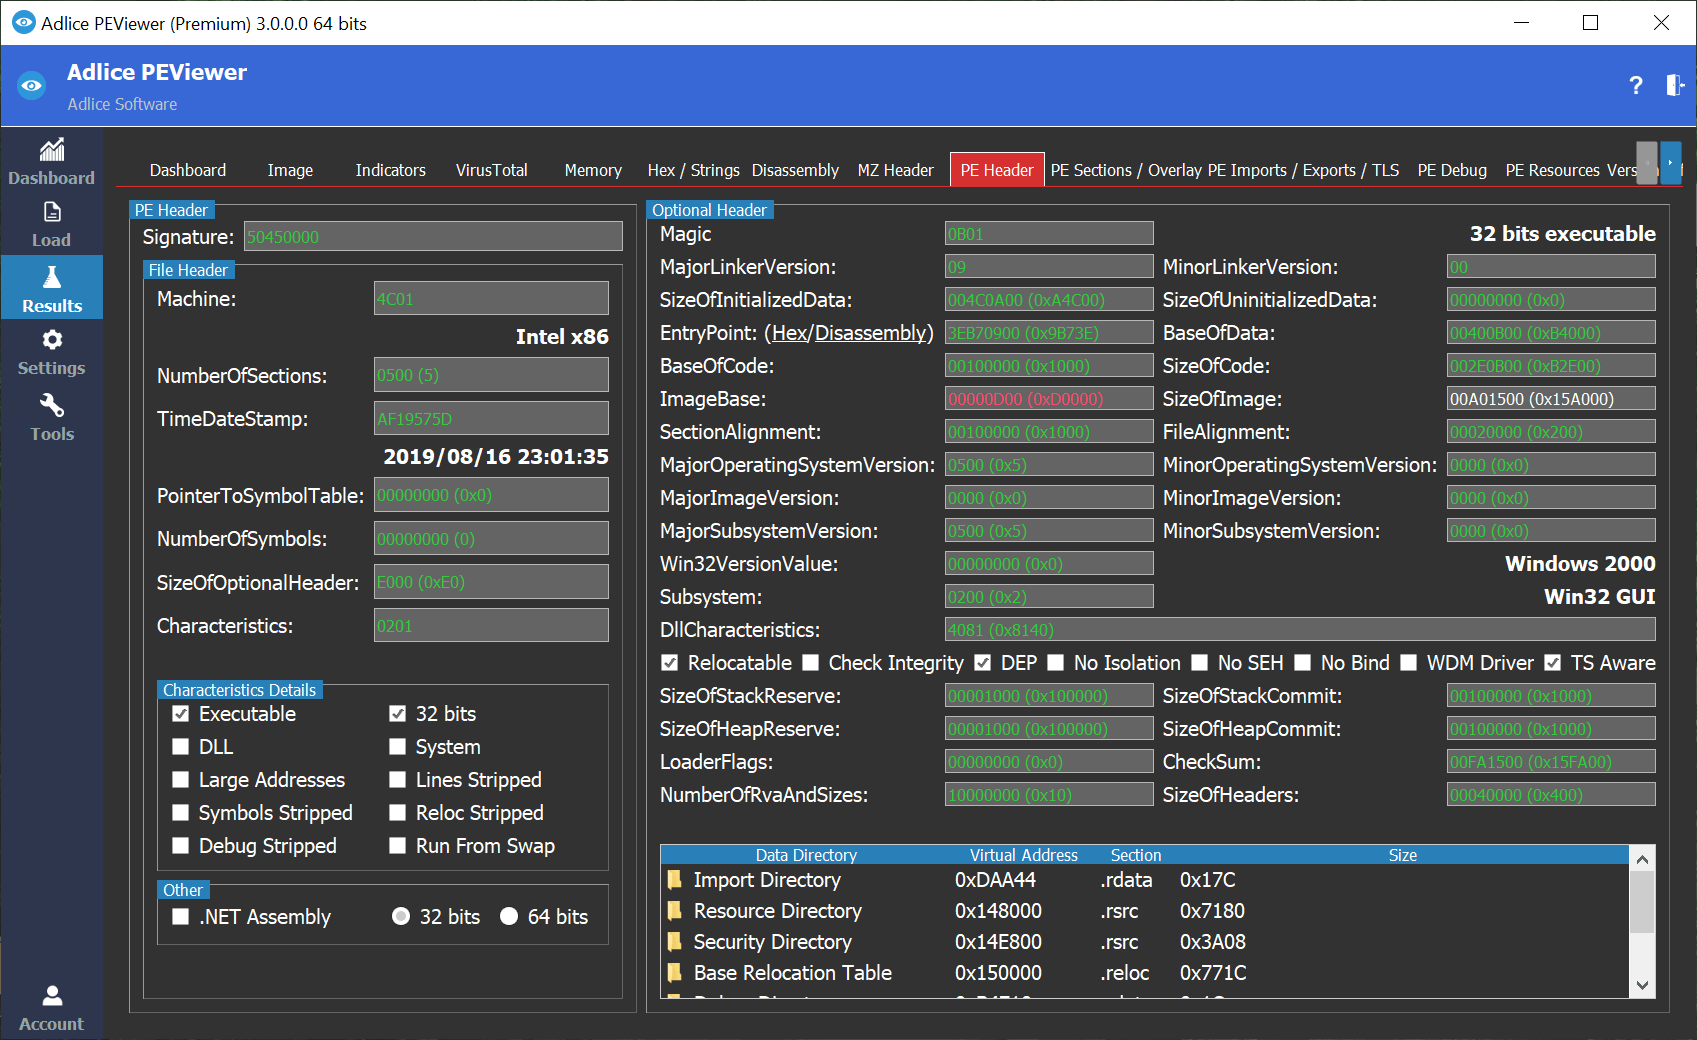Switch to the MZ Header tab
The image size is (1697, 1040).
[x=895, y=170]
